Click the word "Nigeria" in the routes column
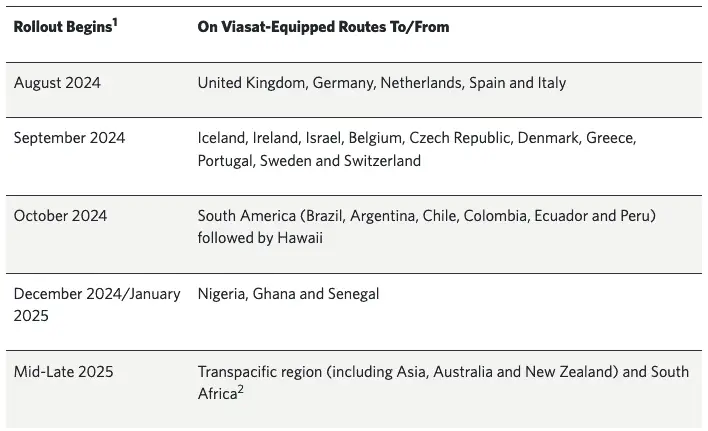The width and height of the screenshot is (708, 431). pos(221,294)
